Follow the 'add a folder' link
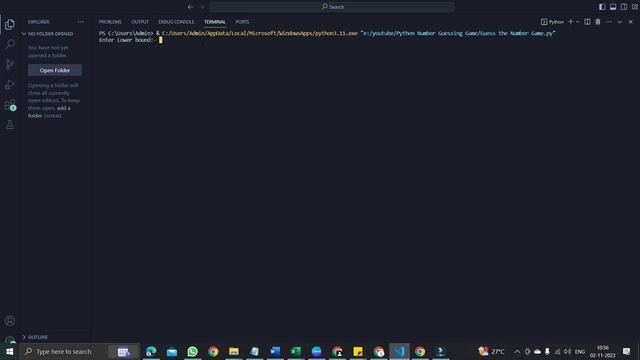The image size is (640, 360). 49,112
